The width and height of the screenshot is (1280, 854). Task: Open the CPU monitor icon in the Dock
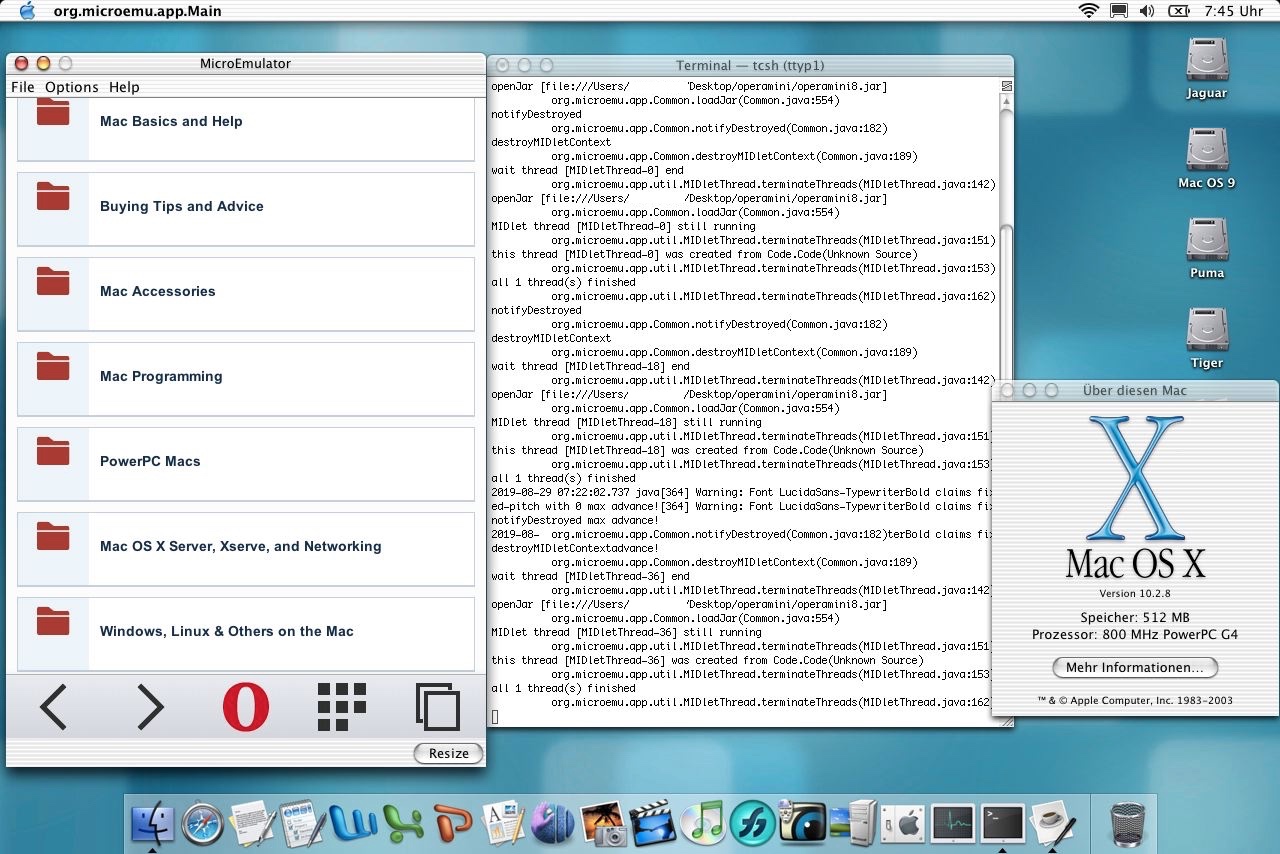click(x=953, y=823)
